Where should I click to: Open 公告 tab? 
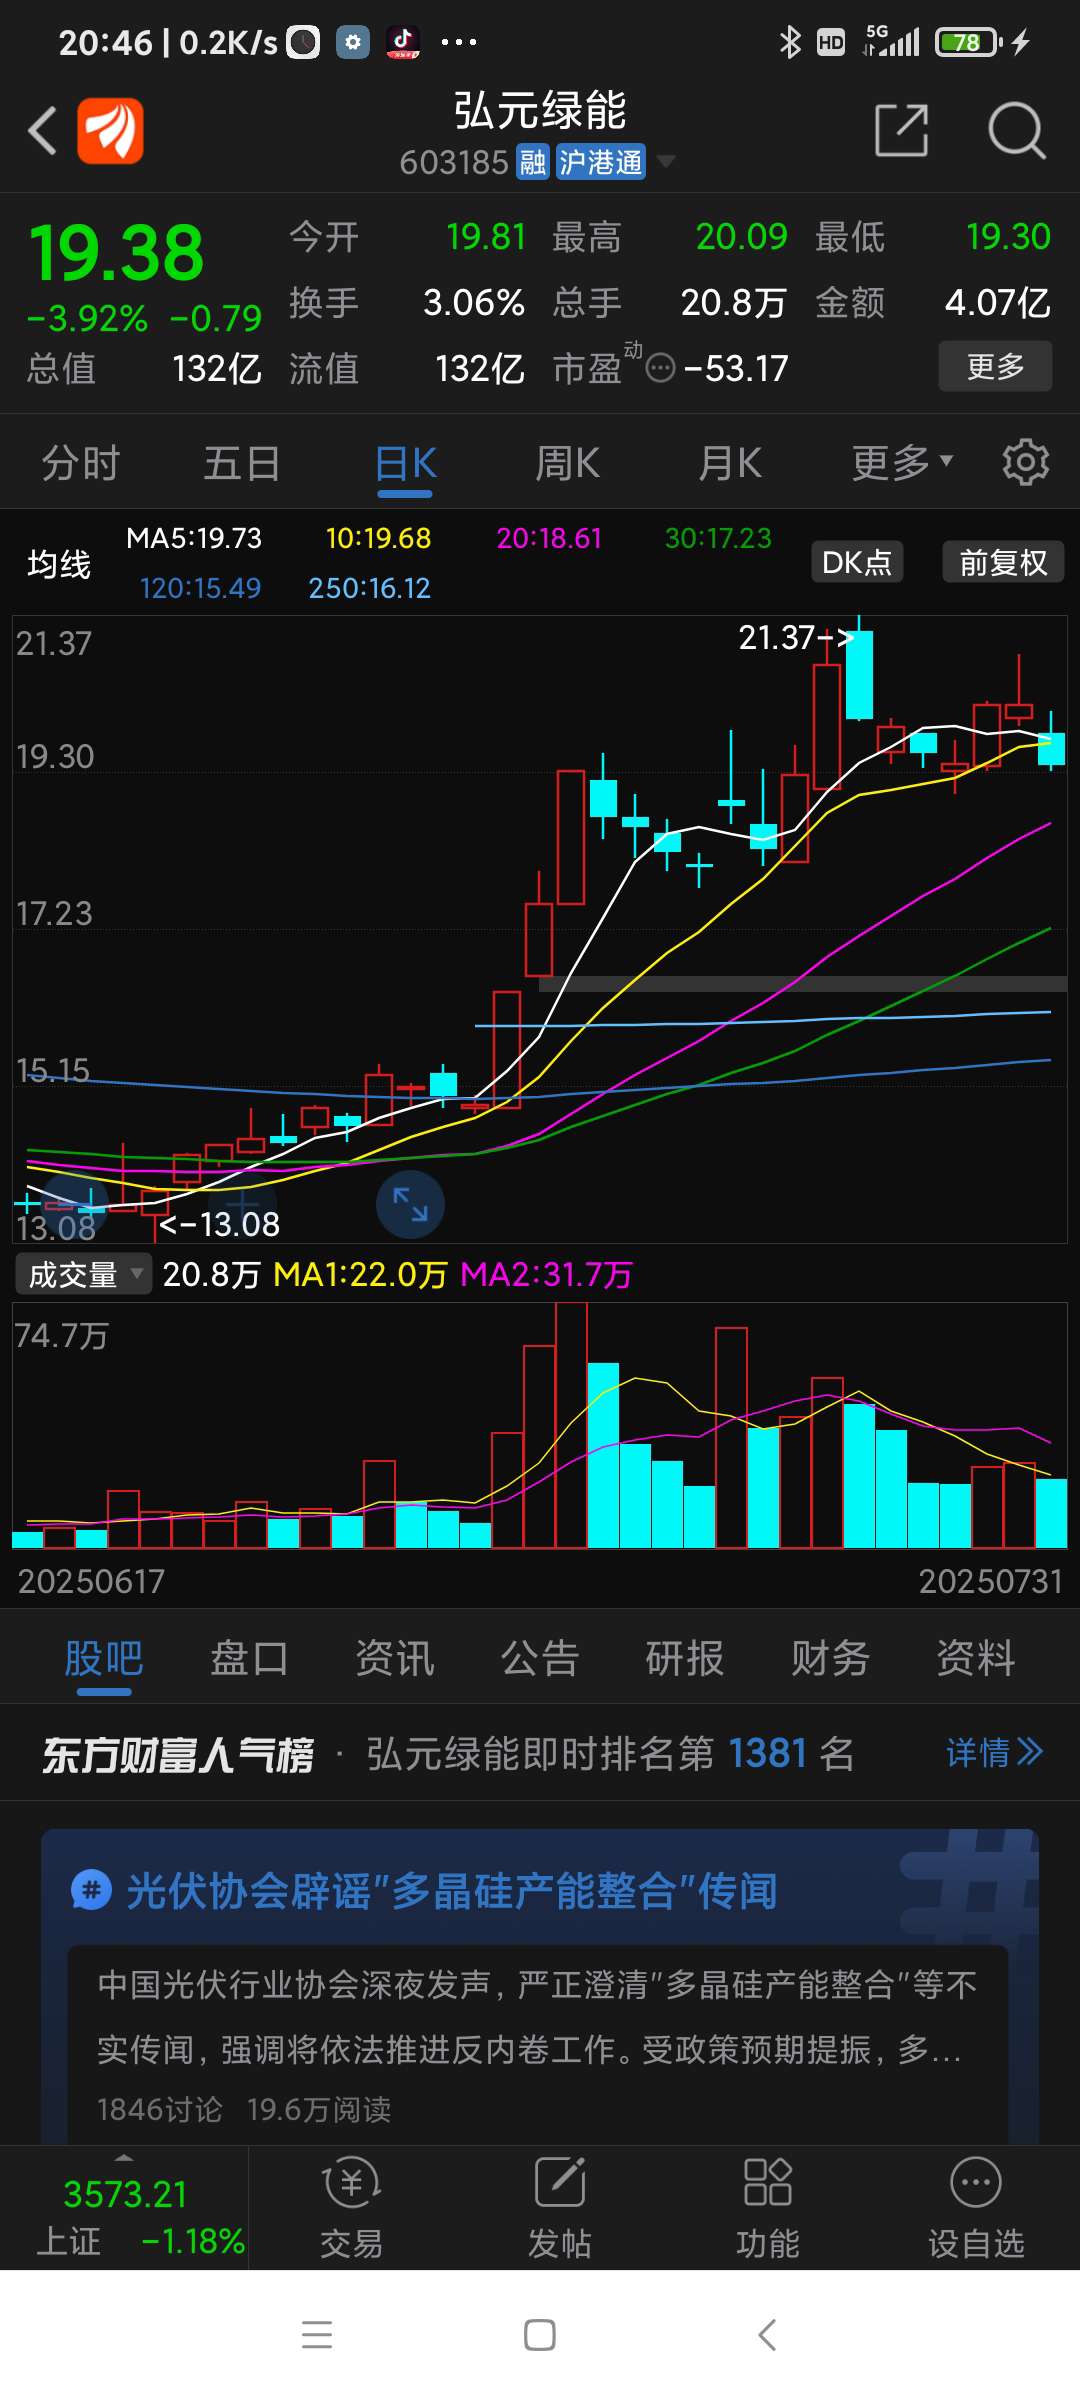point(540,1658)
